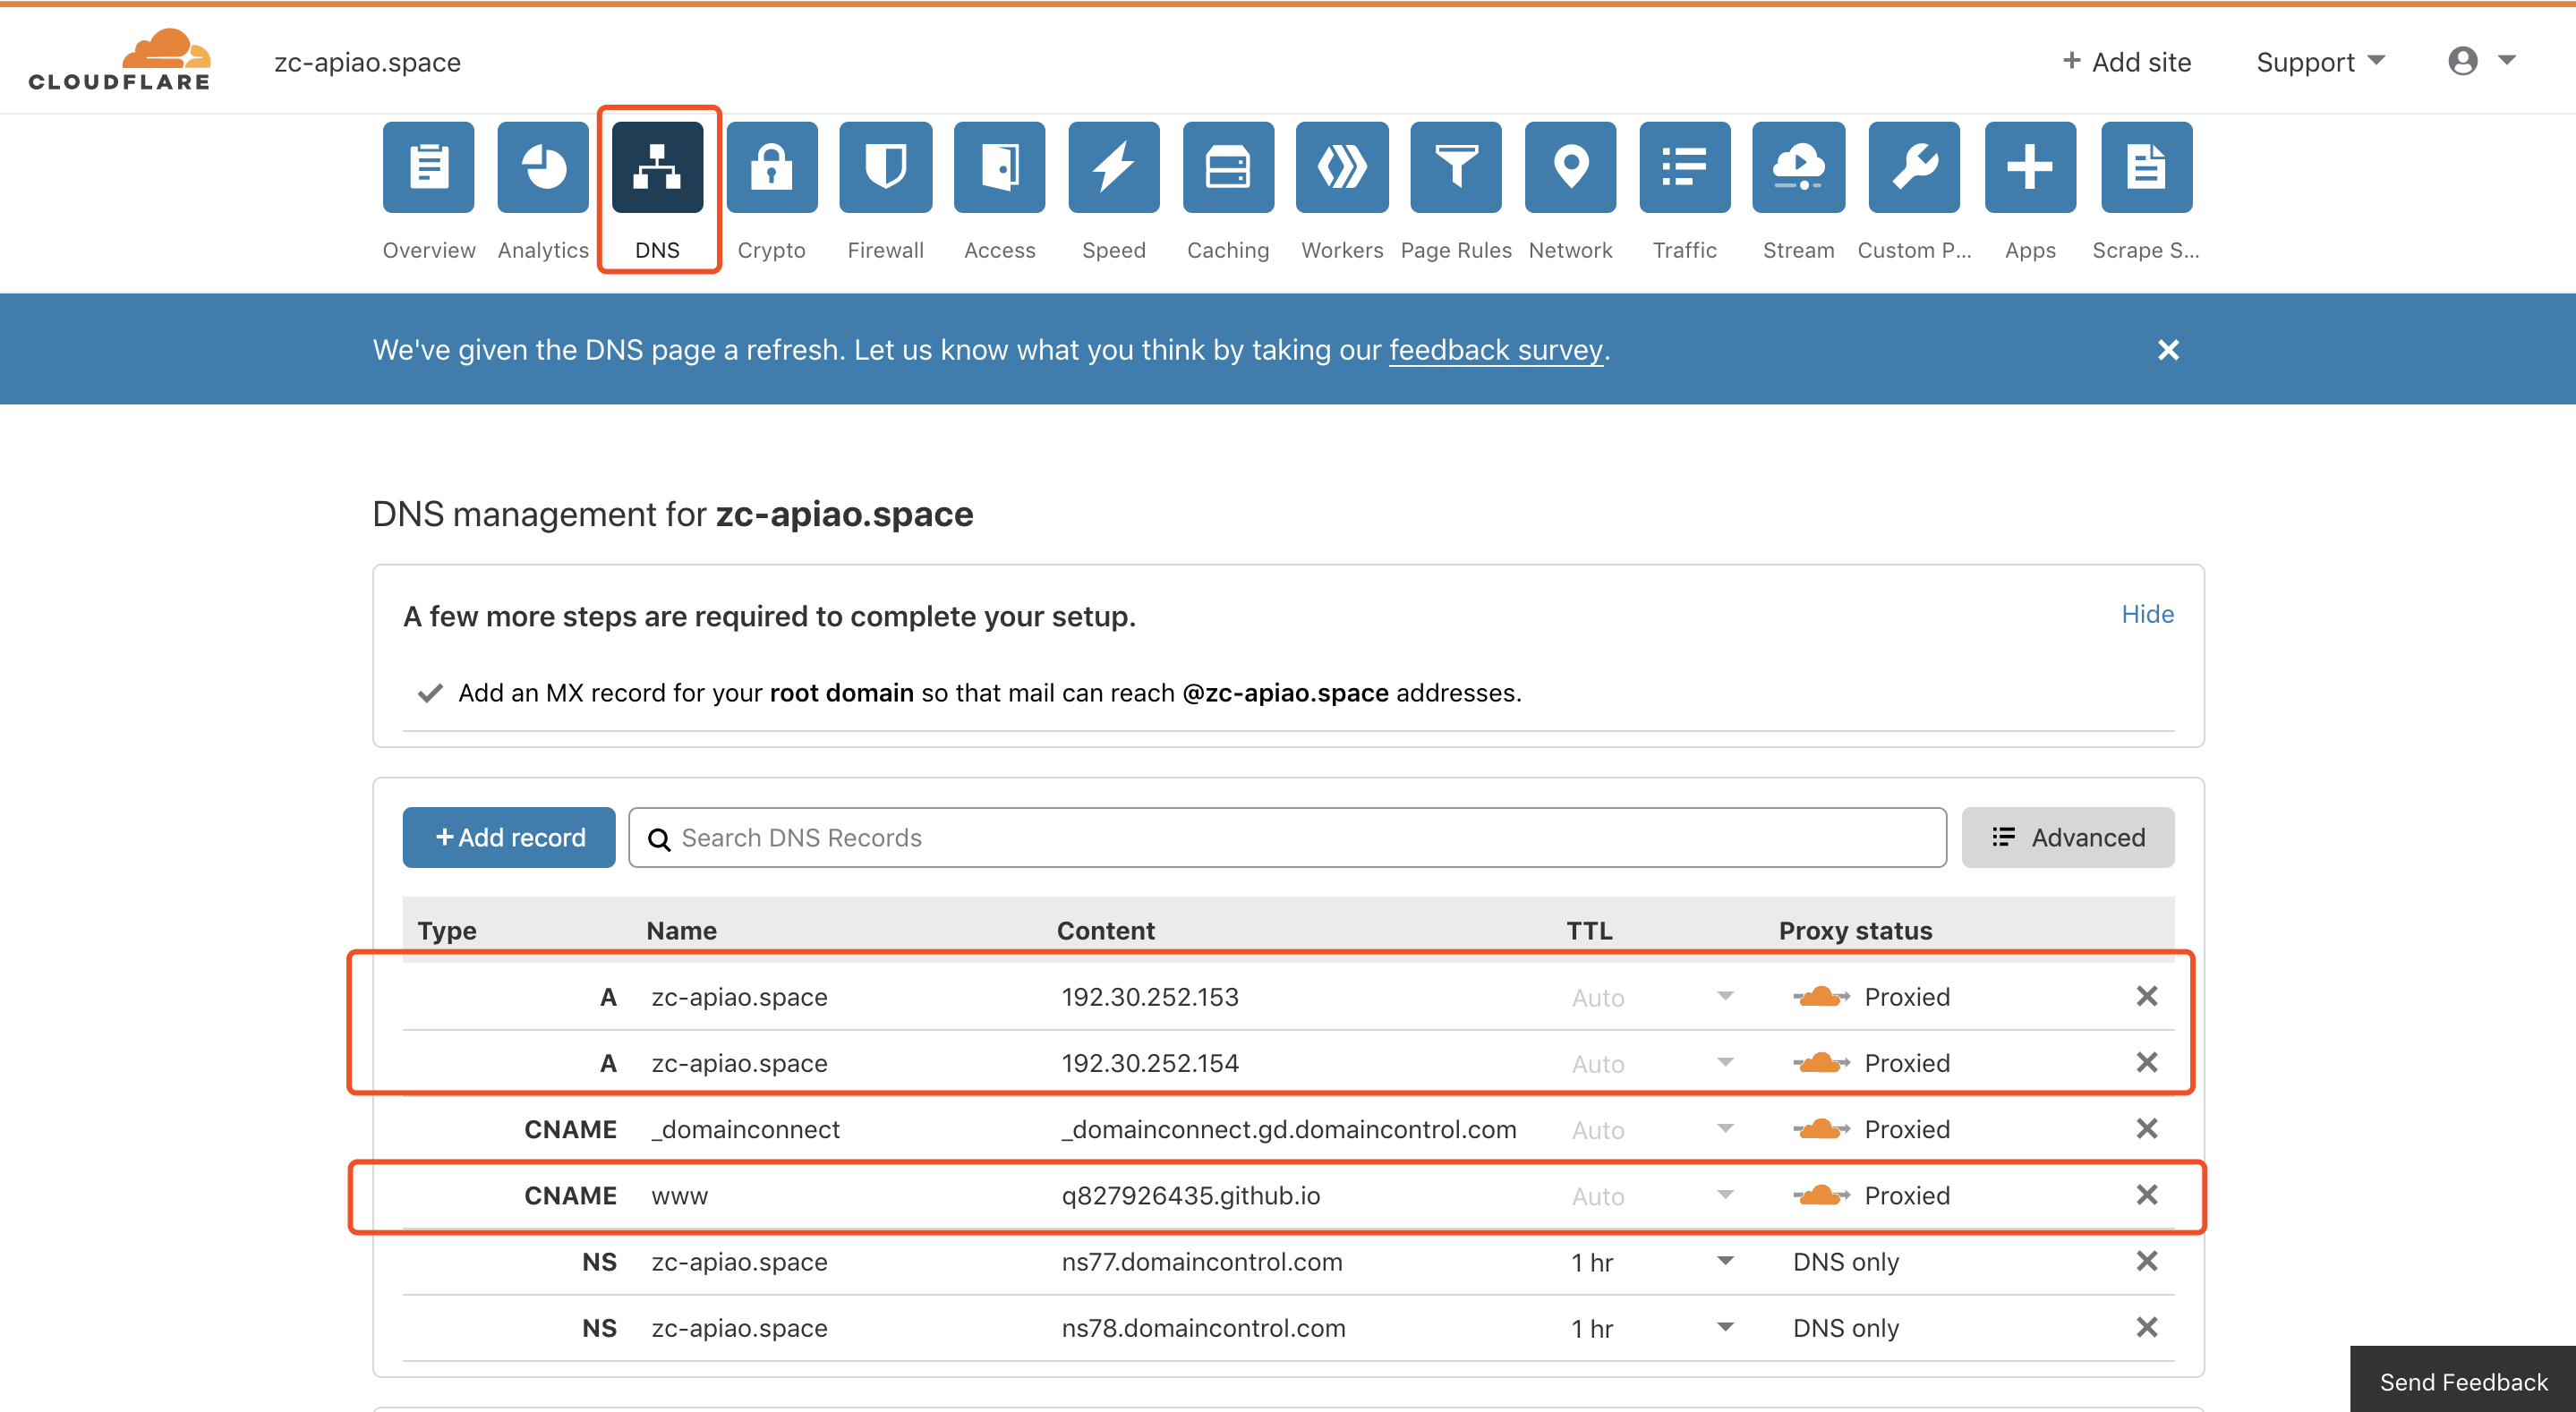Click content ns78.domaincontrol.com
The width and height of the screenshot is (2576, 1412).
pos(1203,1328)
